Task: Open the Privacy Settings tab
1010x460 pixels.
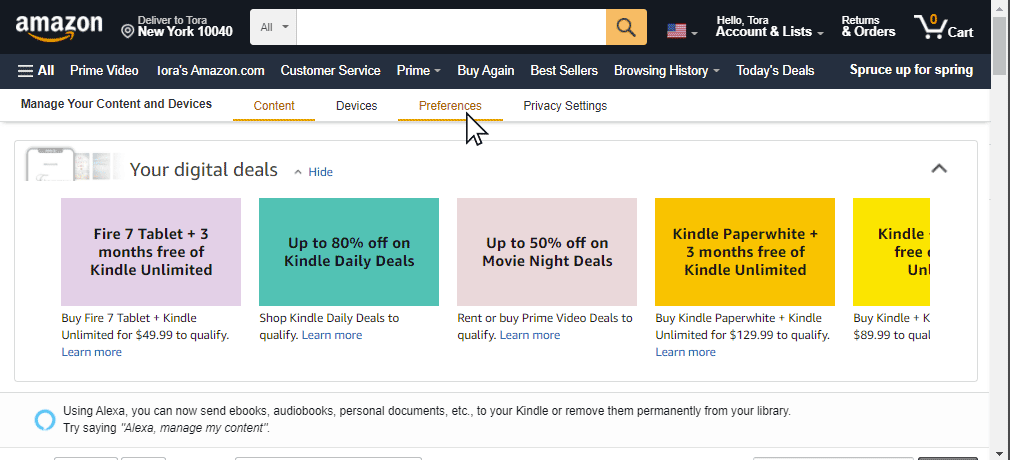Action: pyautogui.click(x=565, y=106)
